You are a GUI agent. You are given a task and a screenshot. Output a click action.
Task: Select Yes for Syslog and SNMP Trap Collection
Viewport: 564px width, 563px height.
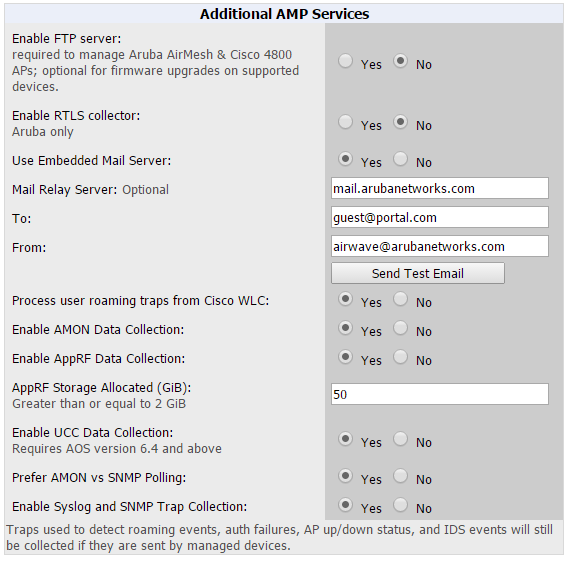pos(345,505)
